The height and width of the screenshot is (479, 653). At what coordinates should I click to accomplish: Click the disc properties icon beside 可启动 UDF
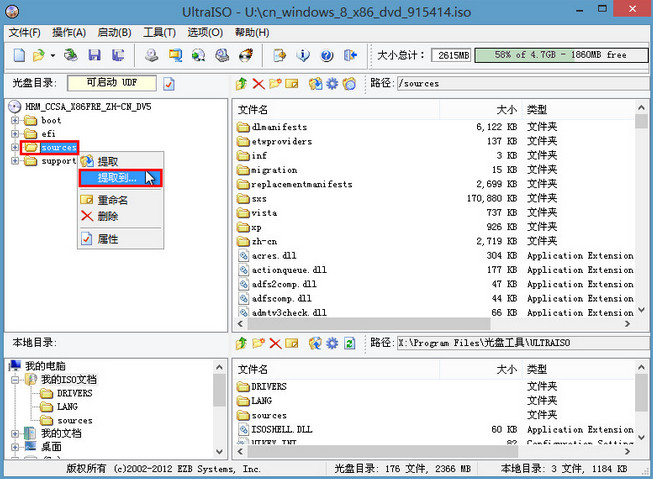click(x=169, y=84)
